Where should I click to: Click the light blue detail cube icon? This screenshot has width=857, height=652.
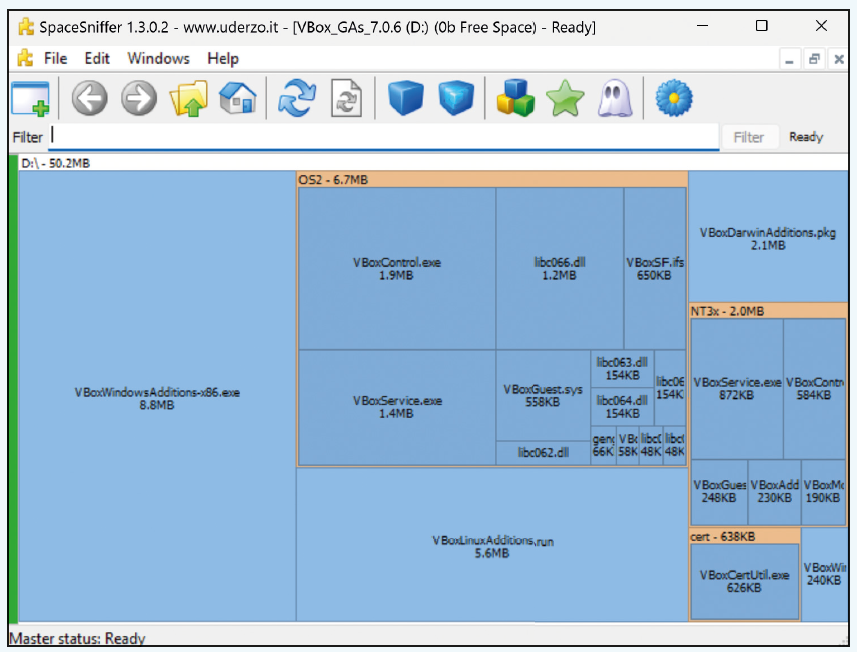point(456,98)
